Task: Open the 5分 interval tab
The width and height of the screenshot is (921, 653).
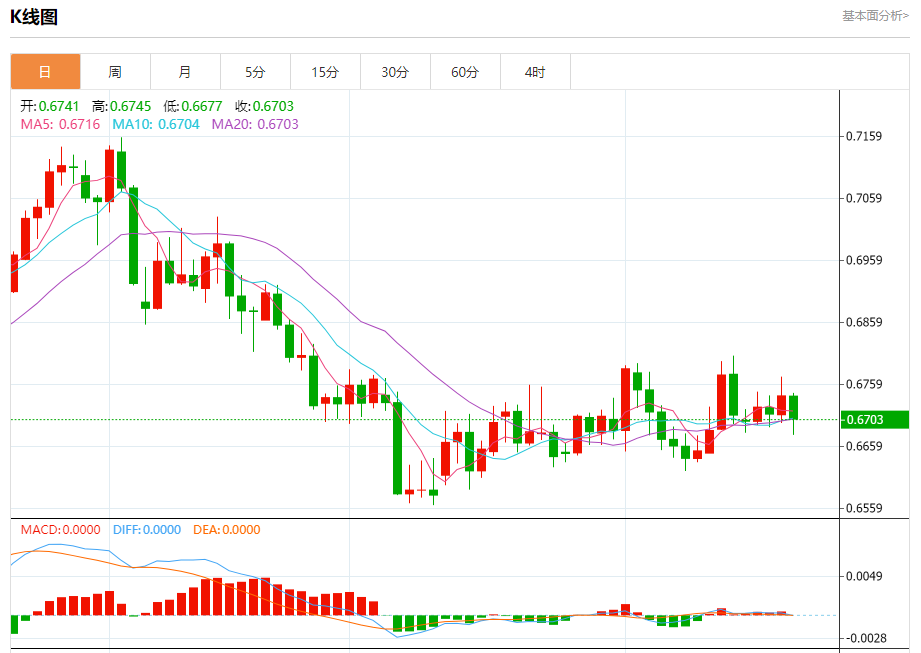Action: tap(255, 72)
